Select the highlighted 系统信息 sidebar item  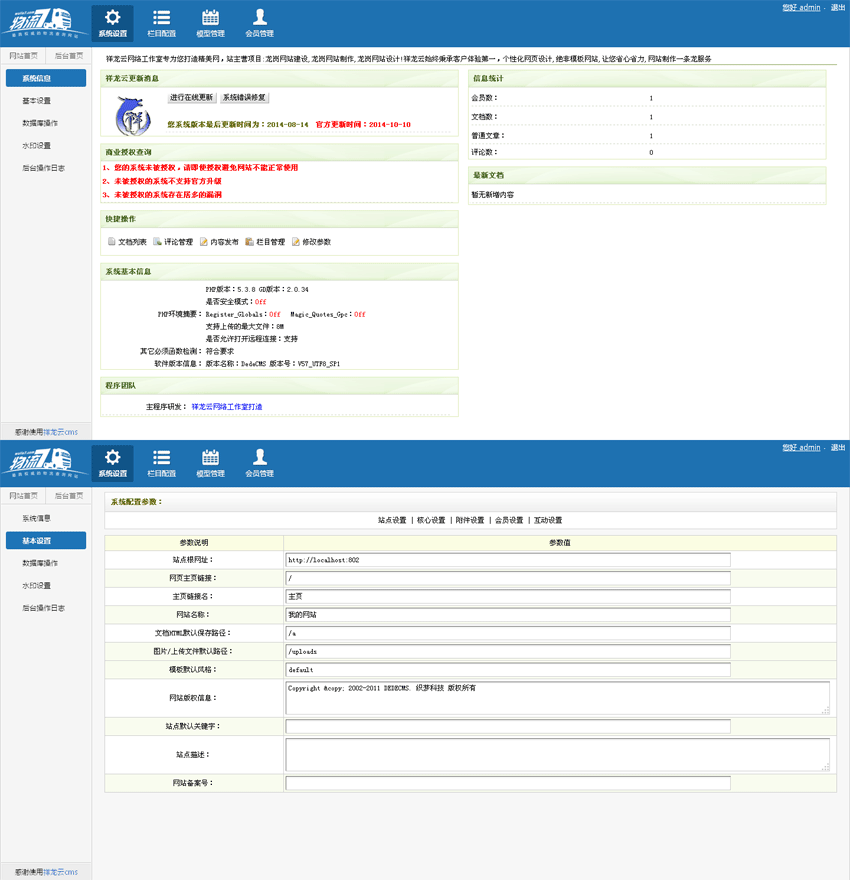click(x=46, y=78)
